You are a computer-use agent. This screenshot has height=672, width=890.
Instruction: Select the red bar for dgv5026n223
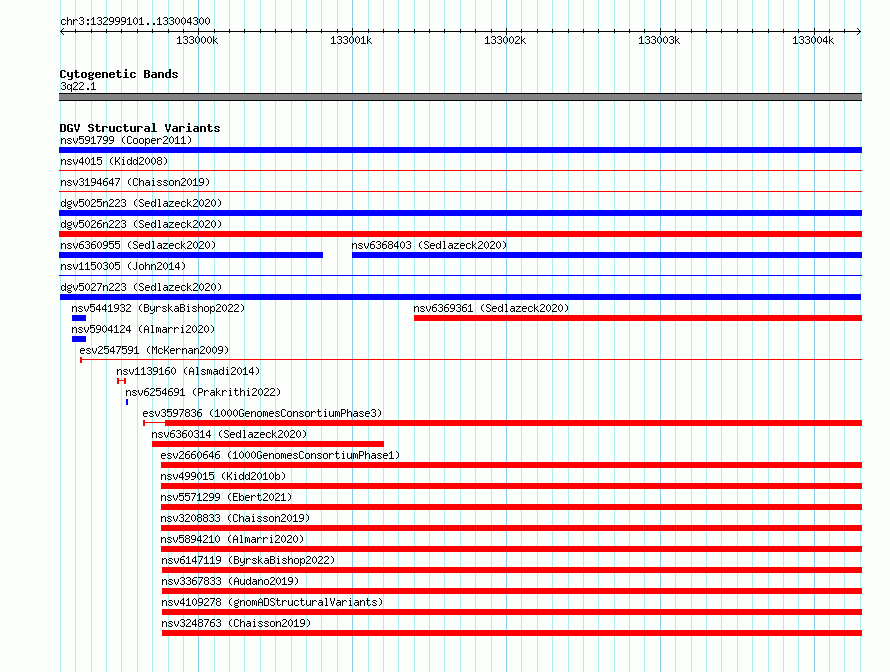point(460,234)
